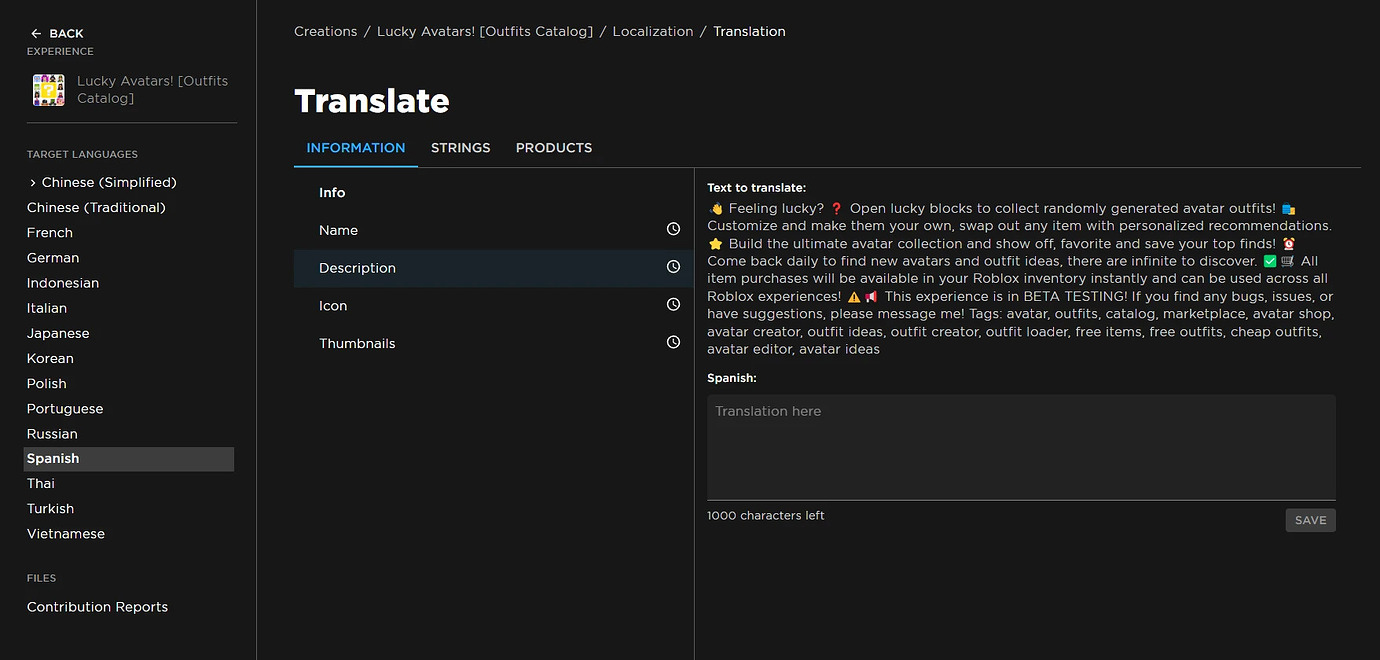The width and height of the screenshot is (1380, 660).
Task: Select Thai in the language list
Action: coord(41,484)
